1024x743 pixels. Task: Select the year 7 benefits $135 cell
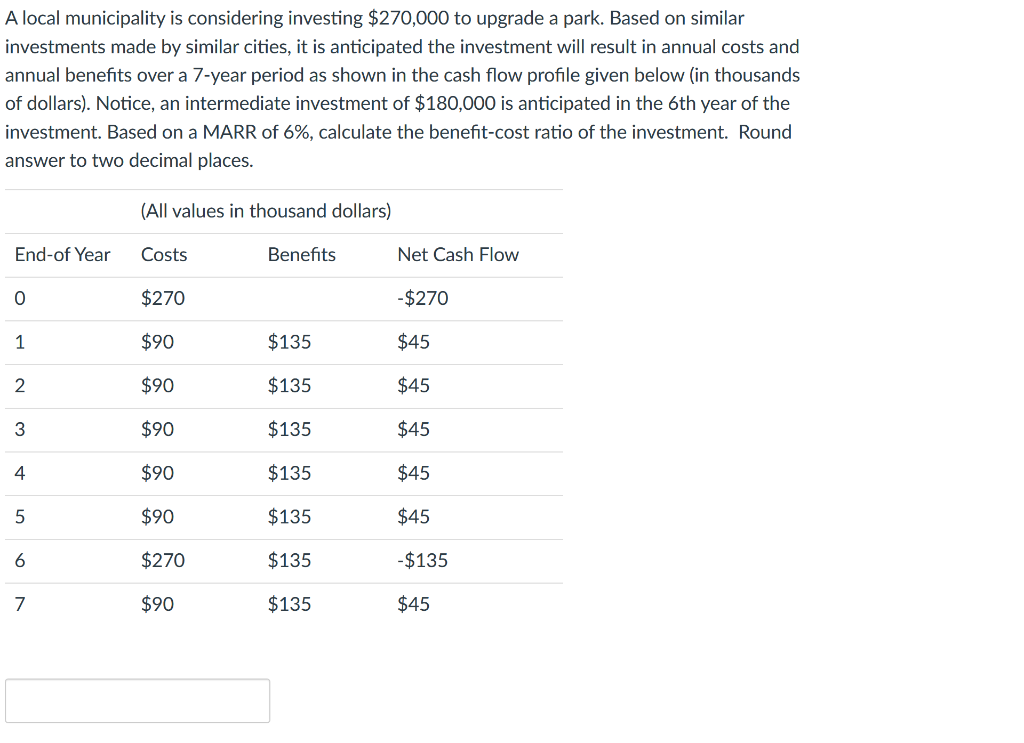coord(289,604)
